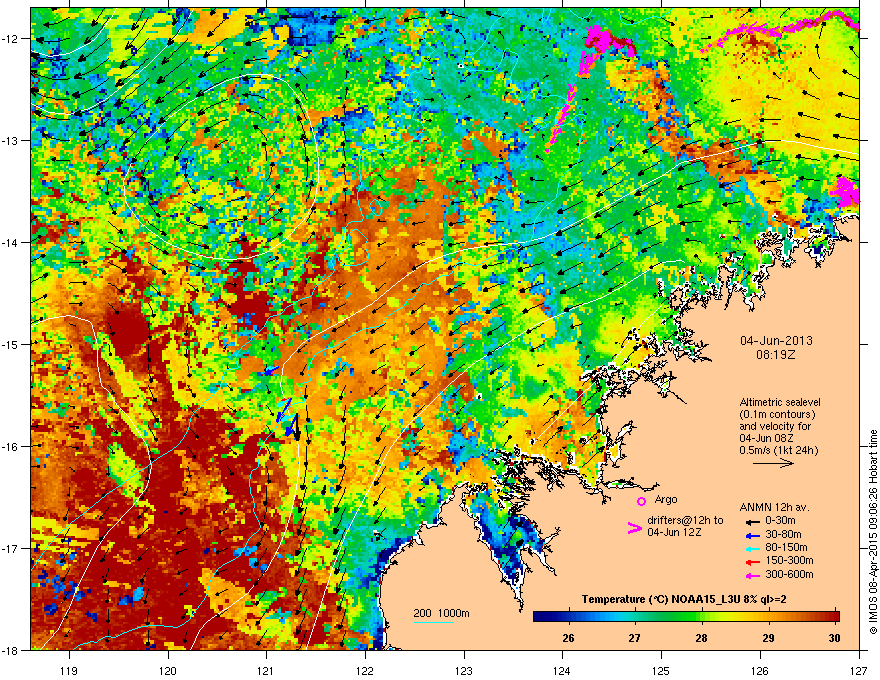Click the '30-80m' depth label
Image resolution: width=880 pixels, height=680 pixels.
(x=783, y=535)
